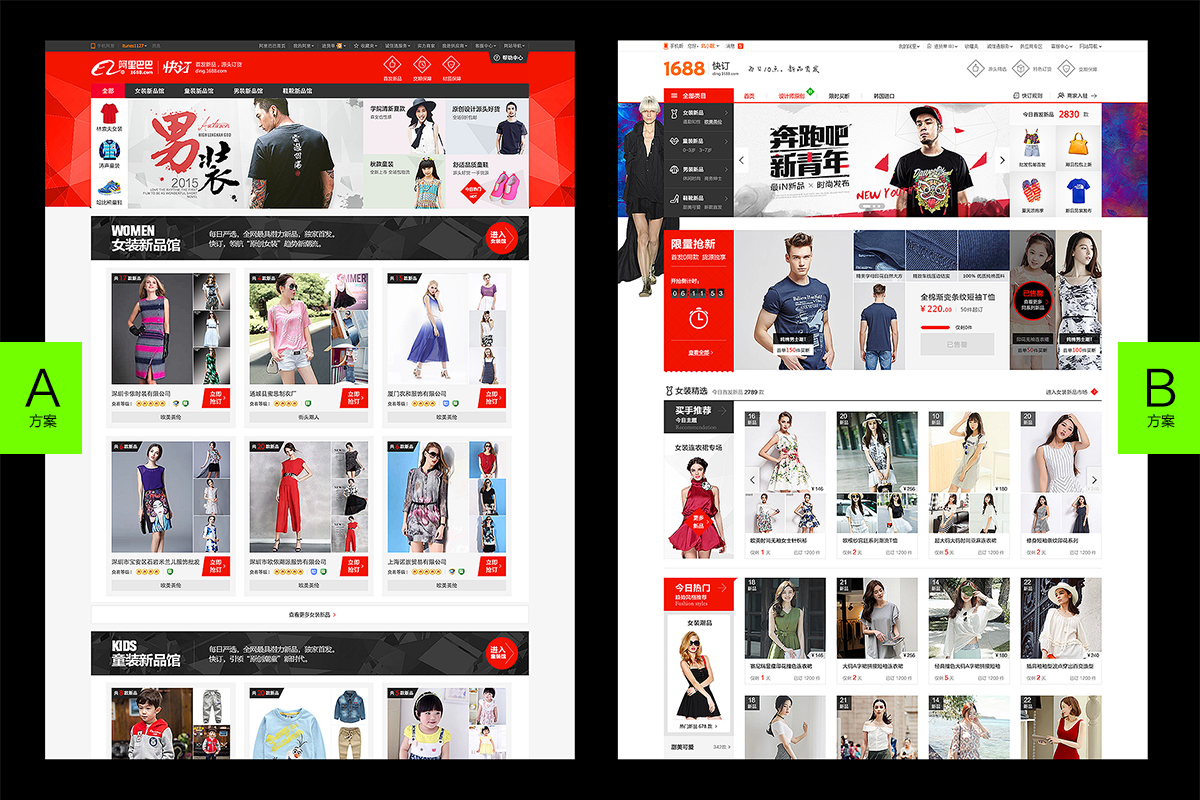Screen dimensions: 1200x800
Task: Expand the 女装新品 sidebar category
Action: pyautogui.click(x=697, y=116)
